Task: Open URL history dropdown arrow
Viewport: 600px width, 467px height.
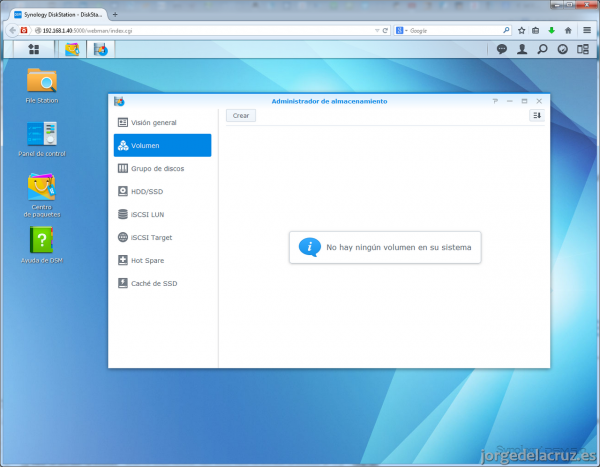Action: pos(377,31)
